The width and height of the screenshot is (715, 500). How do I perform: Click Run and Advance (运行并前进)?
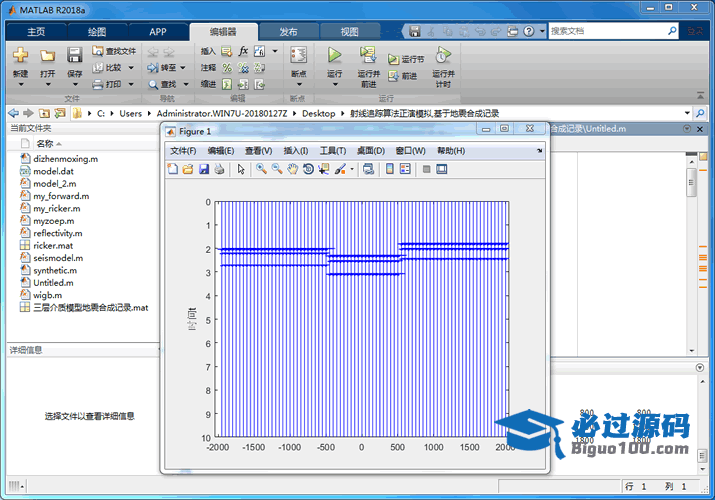tap(368, 66)
